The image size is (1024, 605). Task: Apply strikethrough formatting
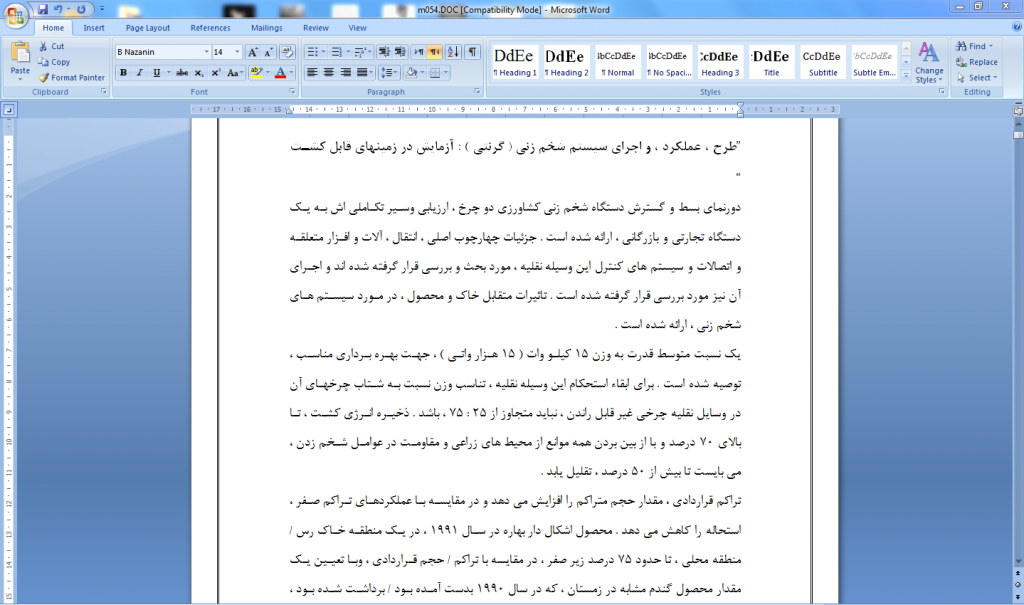(182, 73)
